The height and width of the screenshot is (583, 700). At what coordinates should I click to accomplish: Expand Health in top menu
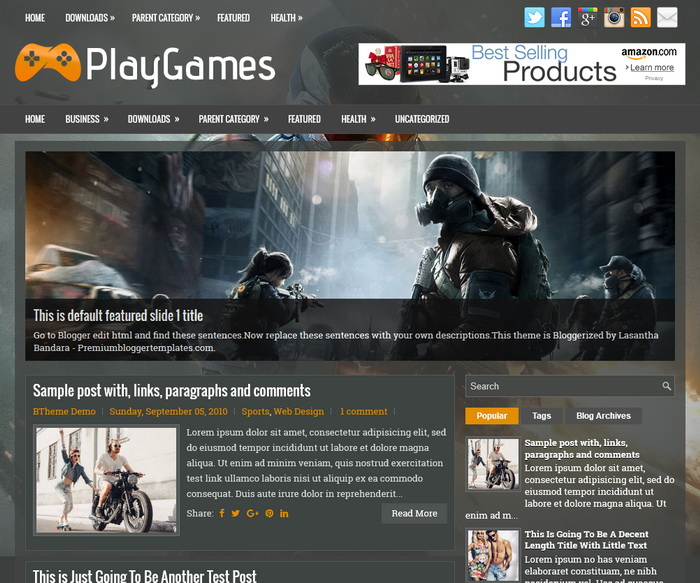286,18
